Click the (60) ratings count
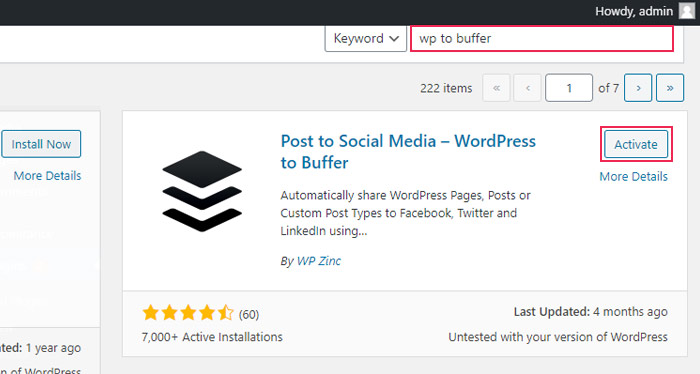700x374 pixels. pos(249,315)
